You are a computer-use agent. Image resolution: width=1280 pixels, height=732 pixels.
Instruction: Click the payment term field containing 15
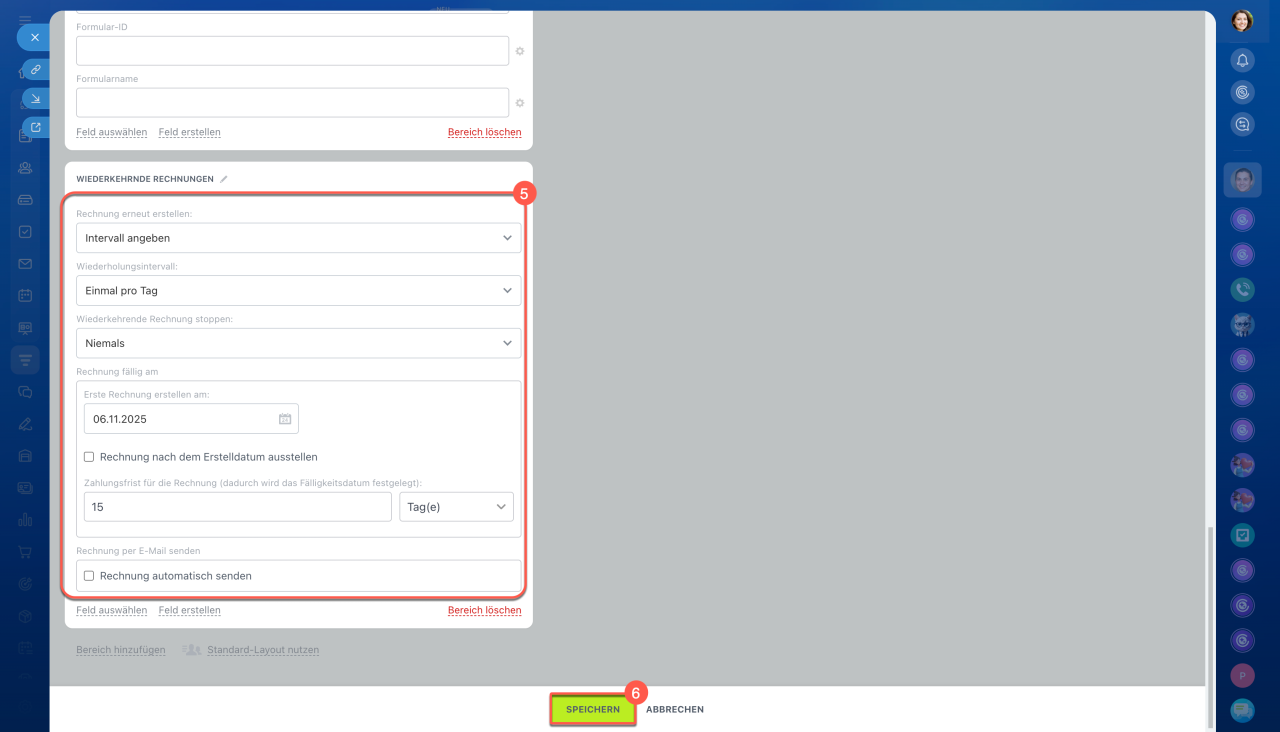coord(238,507)
